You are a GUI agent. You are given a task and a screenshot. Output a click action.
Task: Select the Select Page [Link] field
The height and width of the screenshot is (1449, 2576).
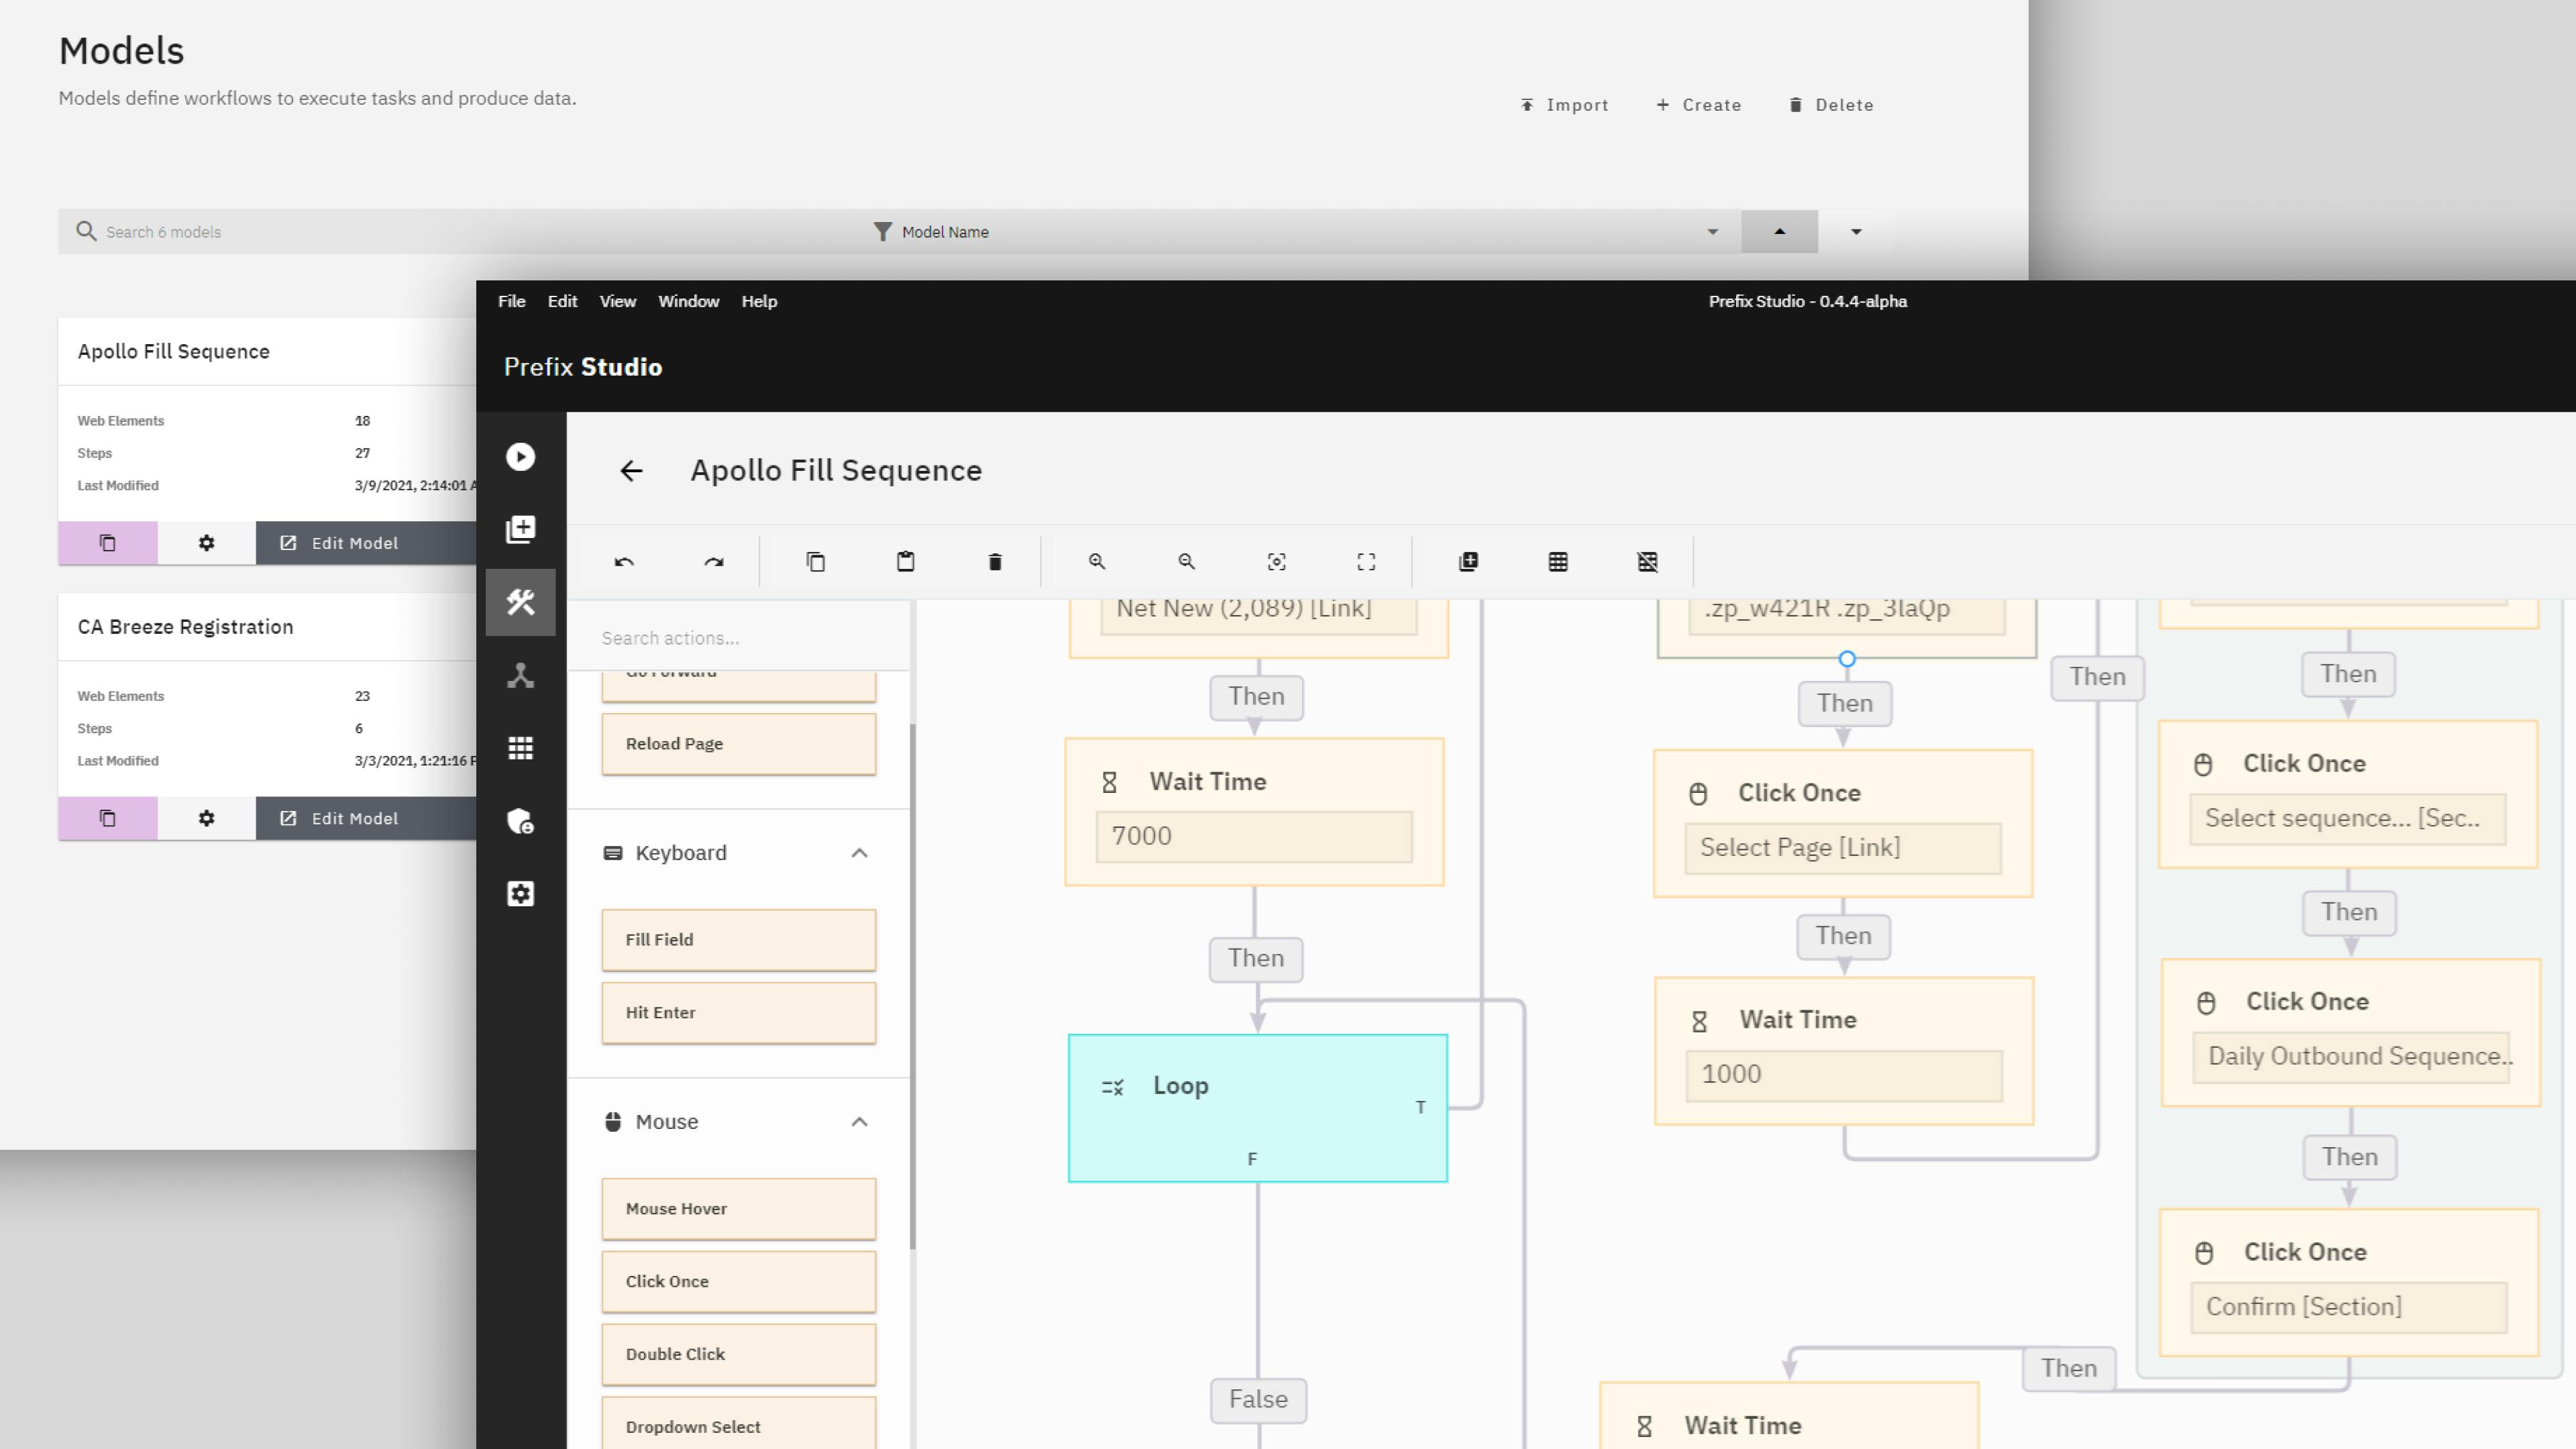click(1843, 848)
